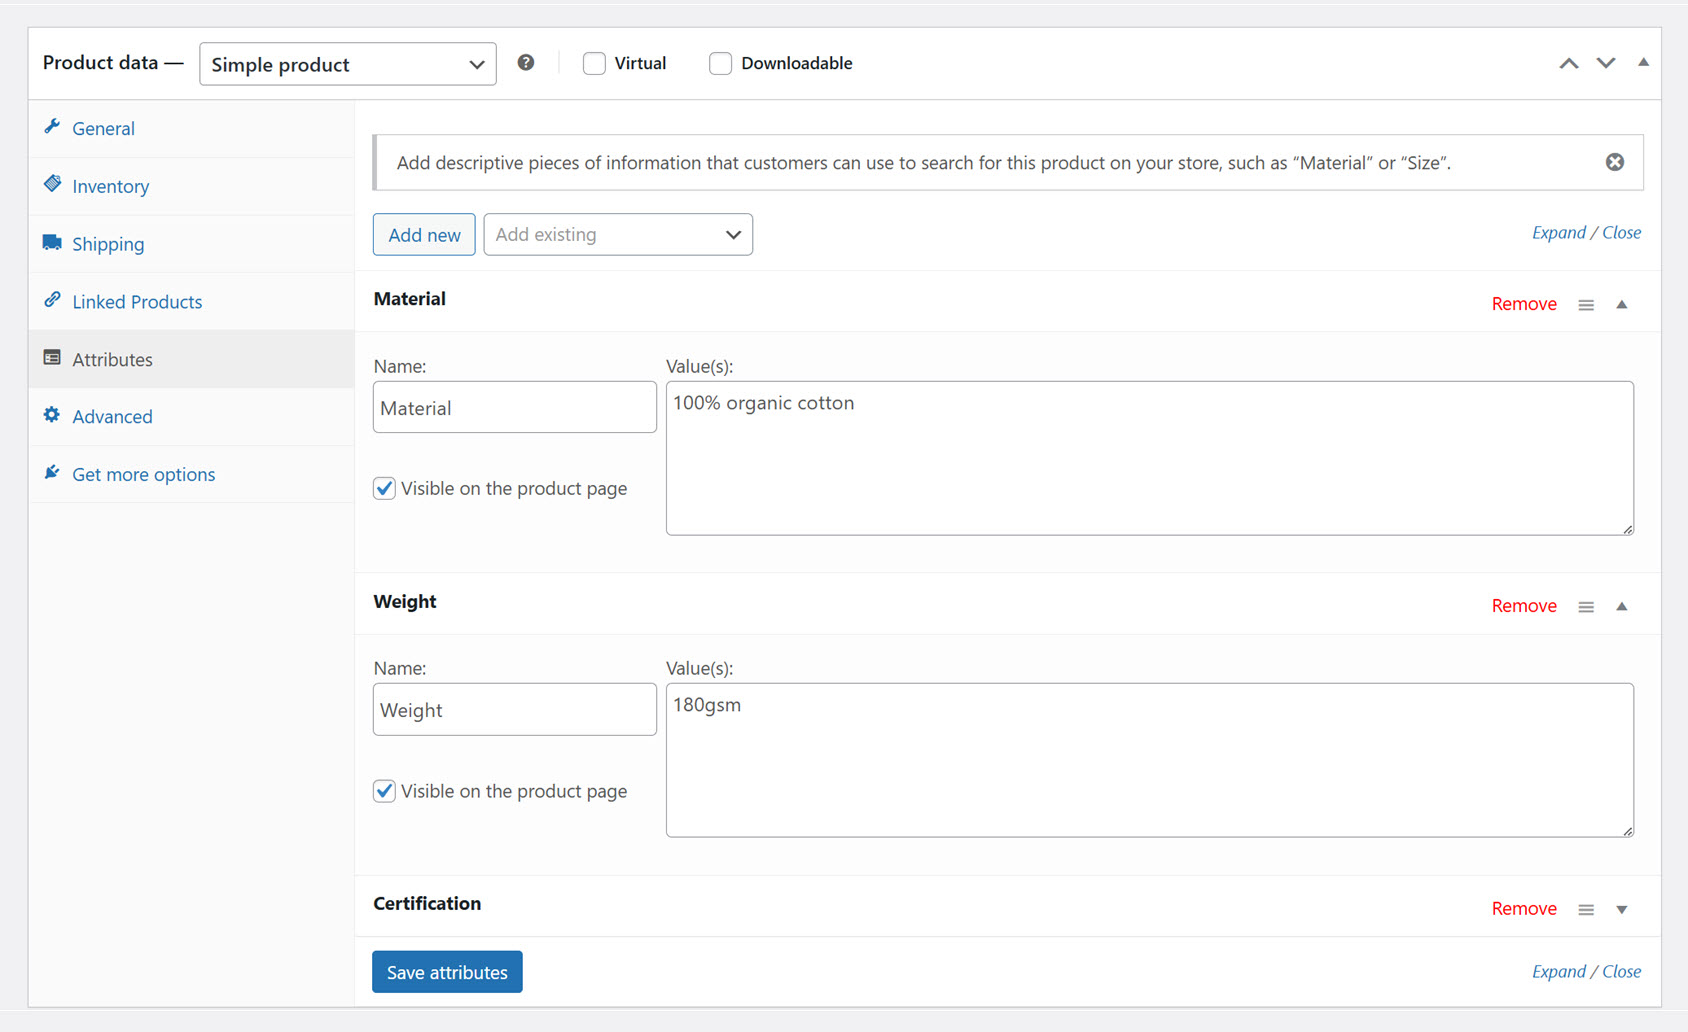The width and height of the screenshot is (1688, 1032).
Task: Expand the Certification attribute section
Action: [x=1622, y=909]
